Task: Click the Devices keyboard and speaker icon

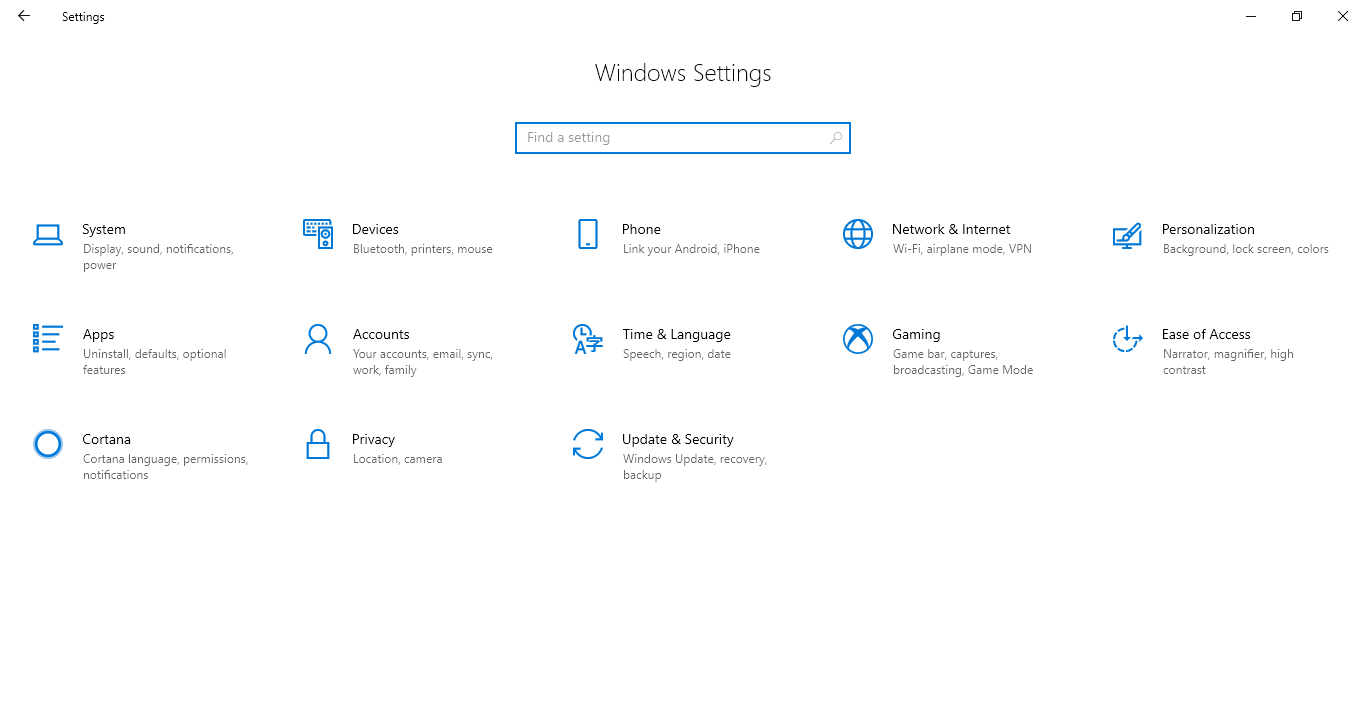Action: 318,234
